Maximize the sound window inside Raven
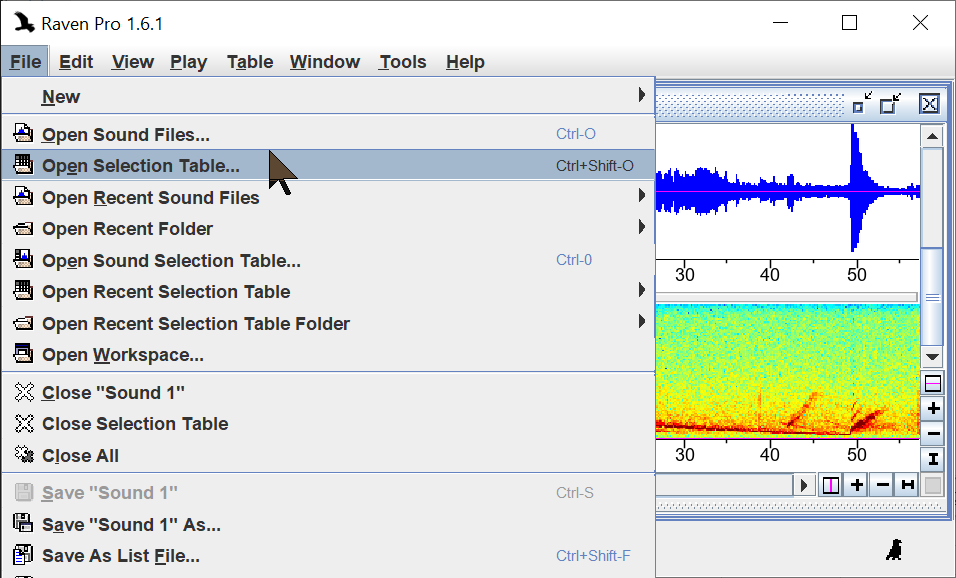The height and width of the screenshot is (578, 956). click(x=891, y=104)
